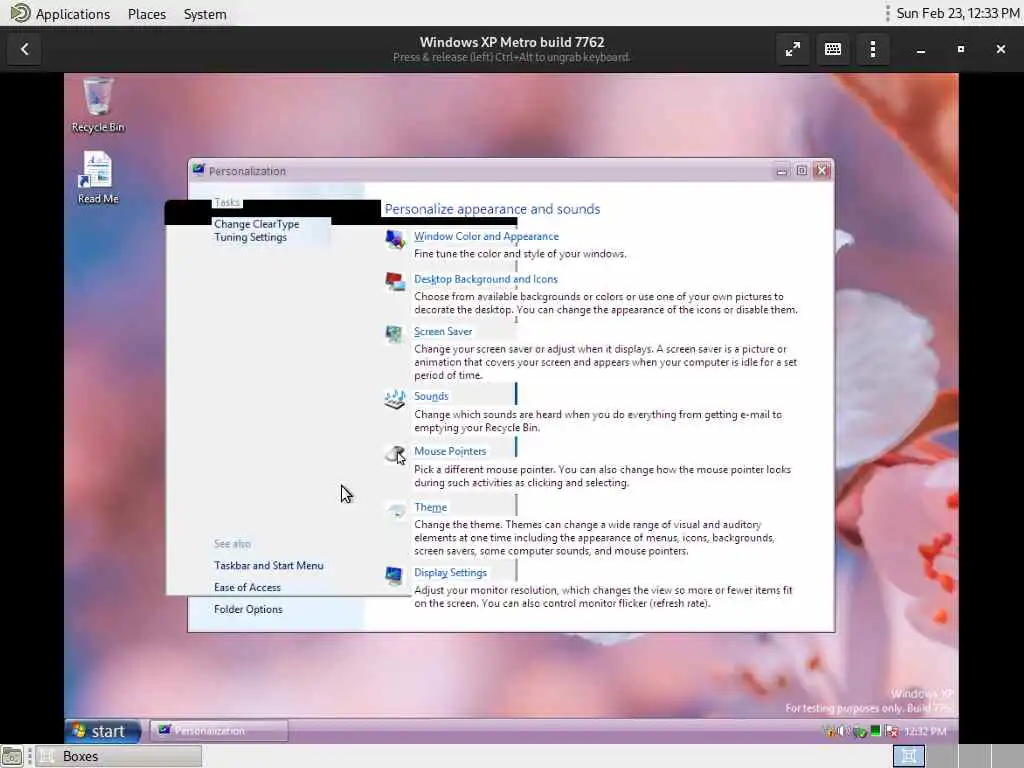1024x768 pixels.
Task: Open Window Color and Appearance icon
Action: point(394,240)
